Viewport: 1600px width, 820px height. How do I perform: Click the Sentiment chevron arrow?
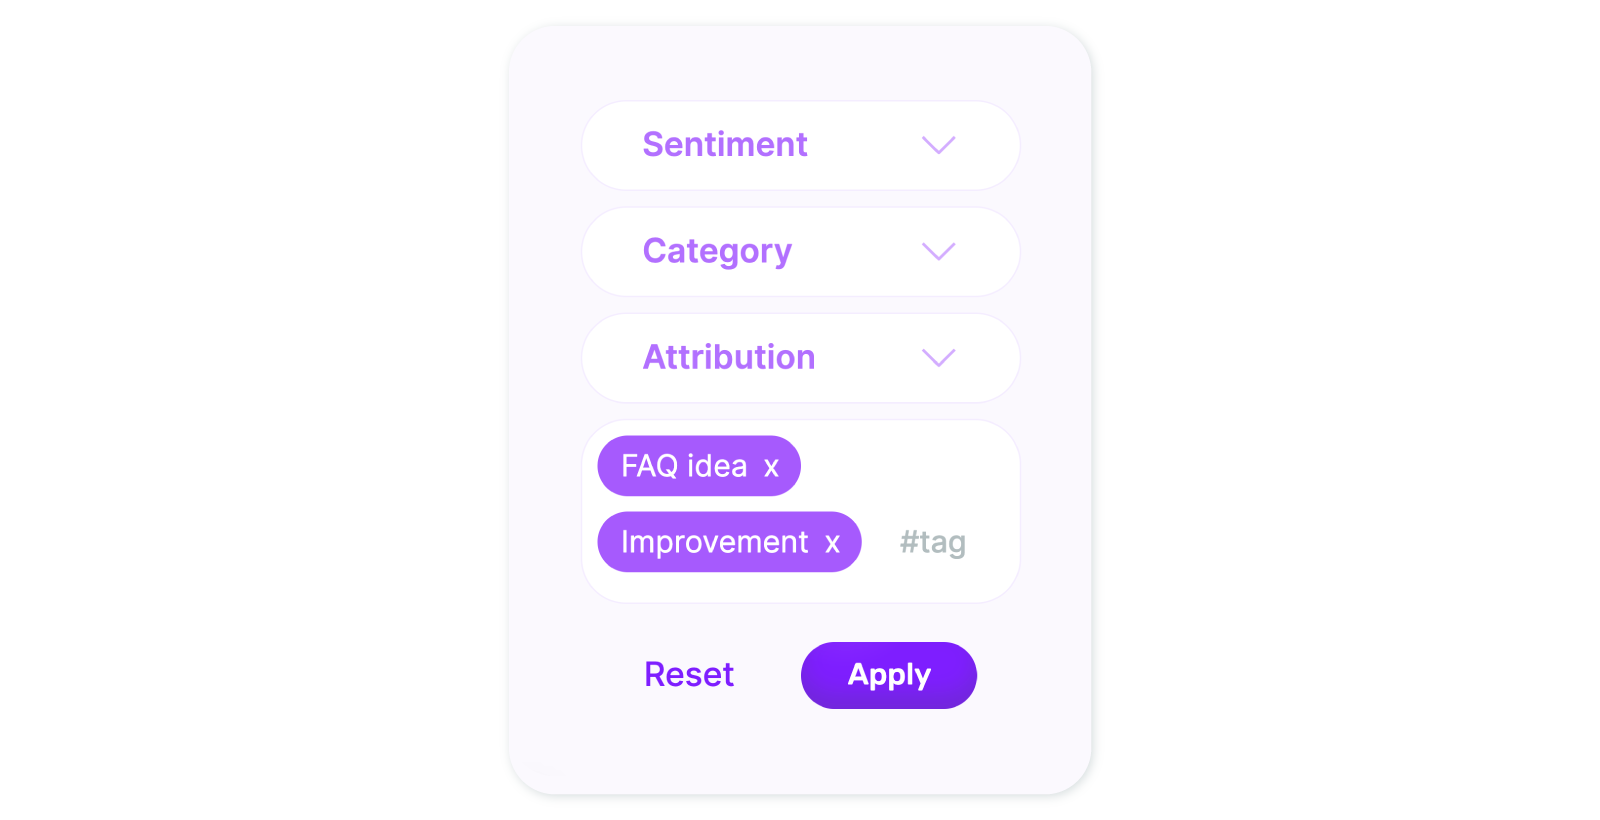coord(938,145)
